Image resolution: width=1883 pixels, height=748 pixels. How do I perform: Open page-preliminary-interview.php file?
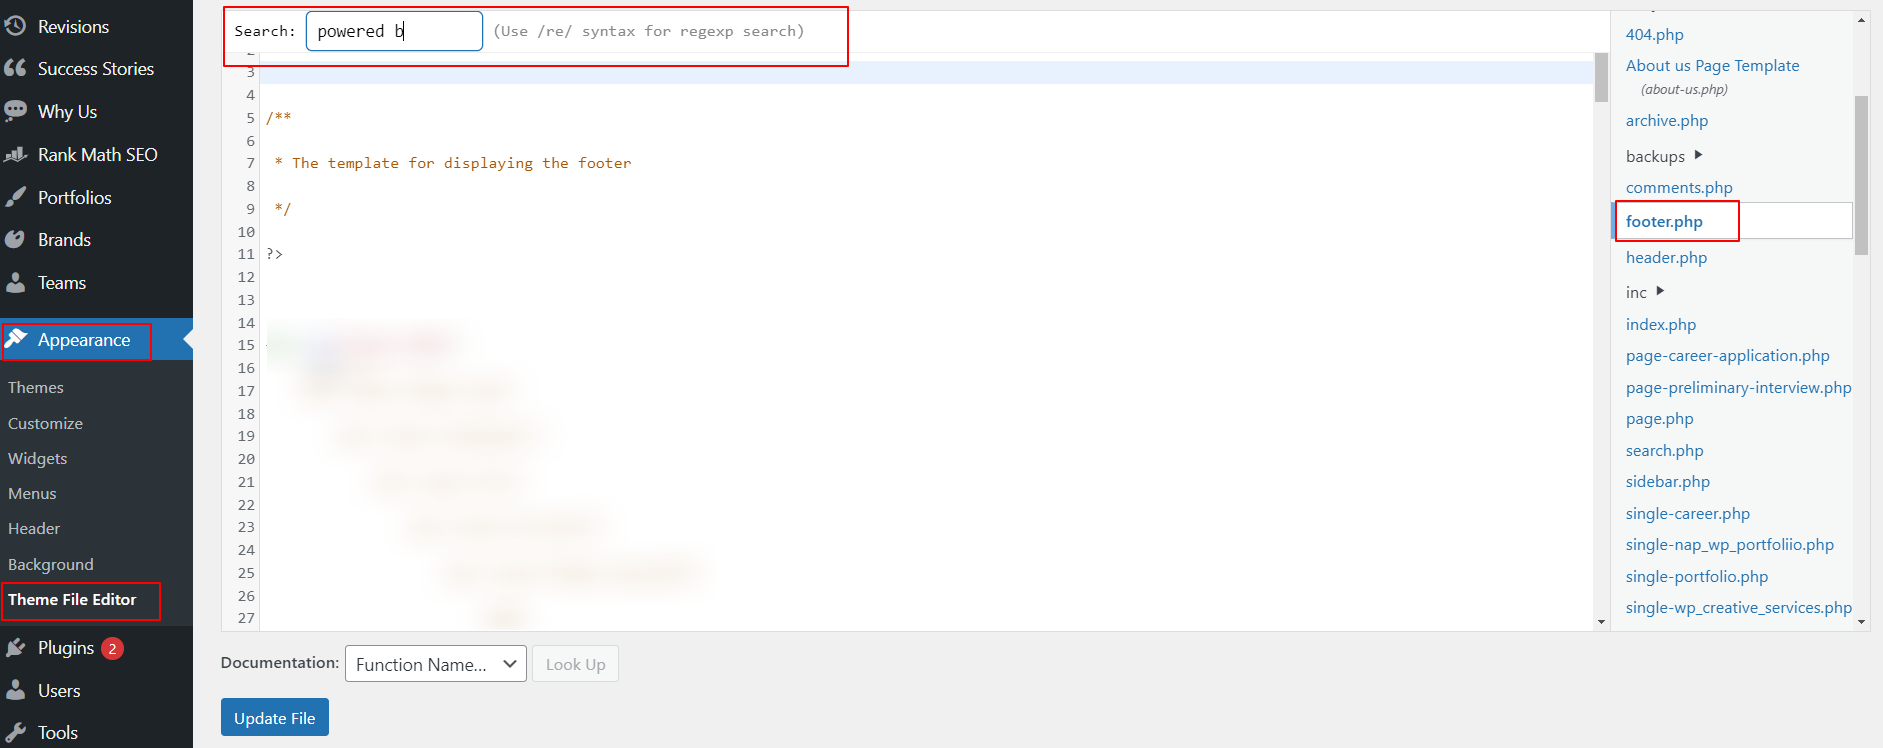coord(1738,387)
